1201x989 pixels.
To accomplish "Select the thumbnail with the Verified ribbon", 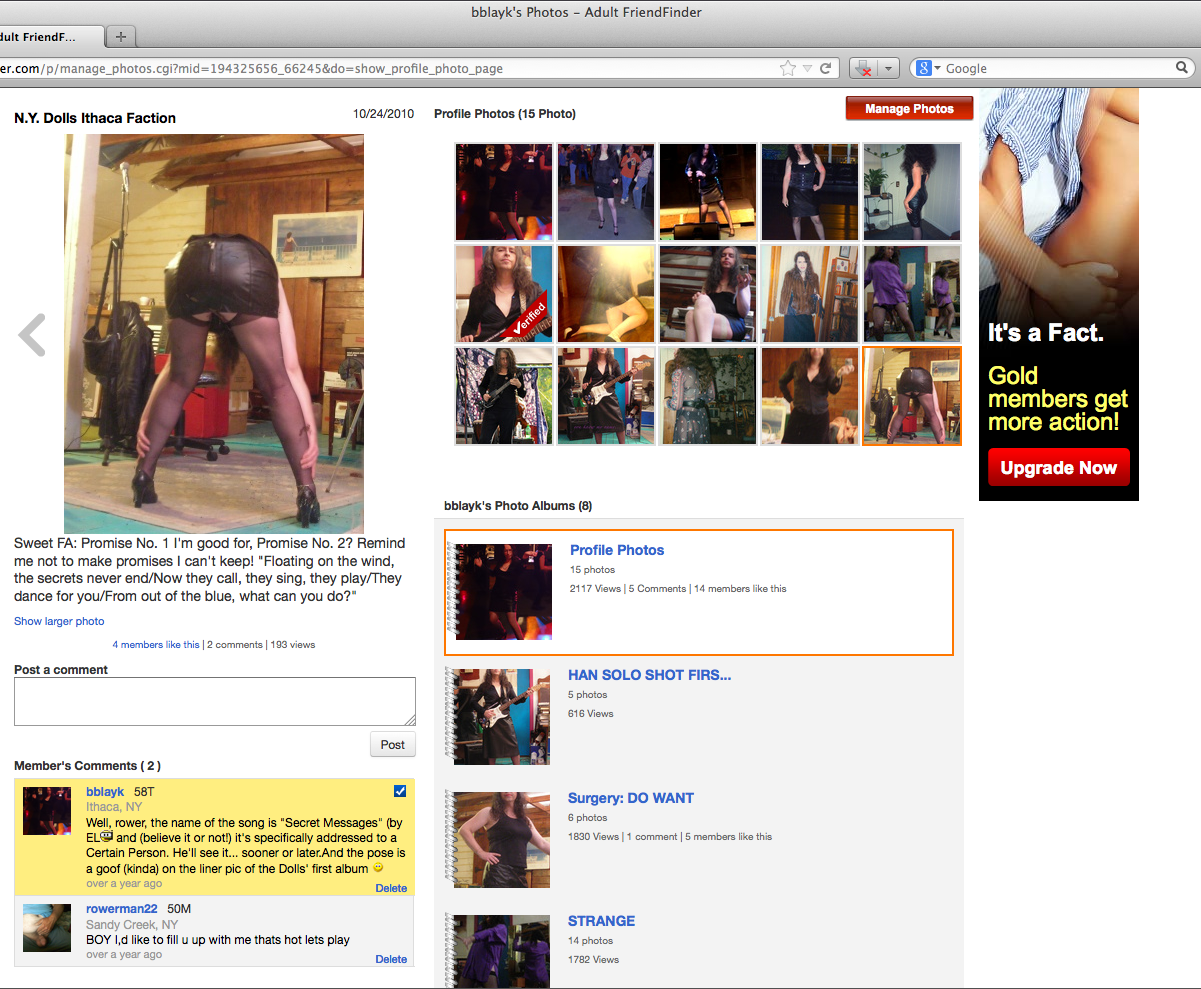I will point(503,294).
